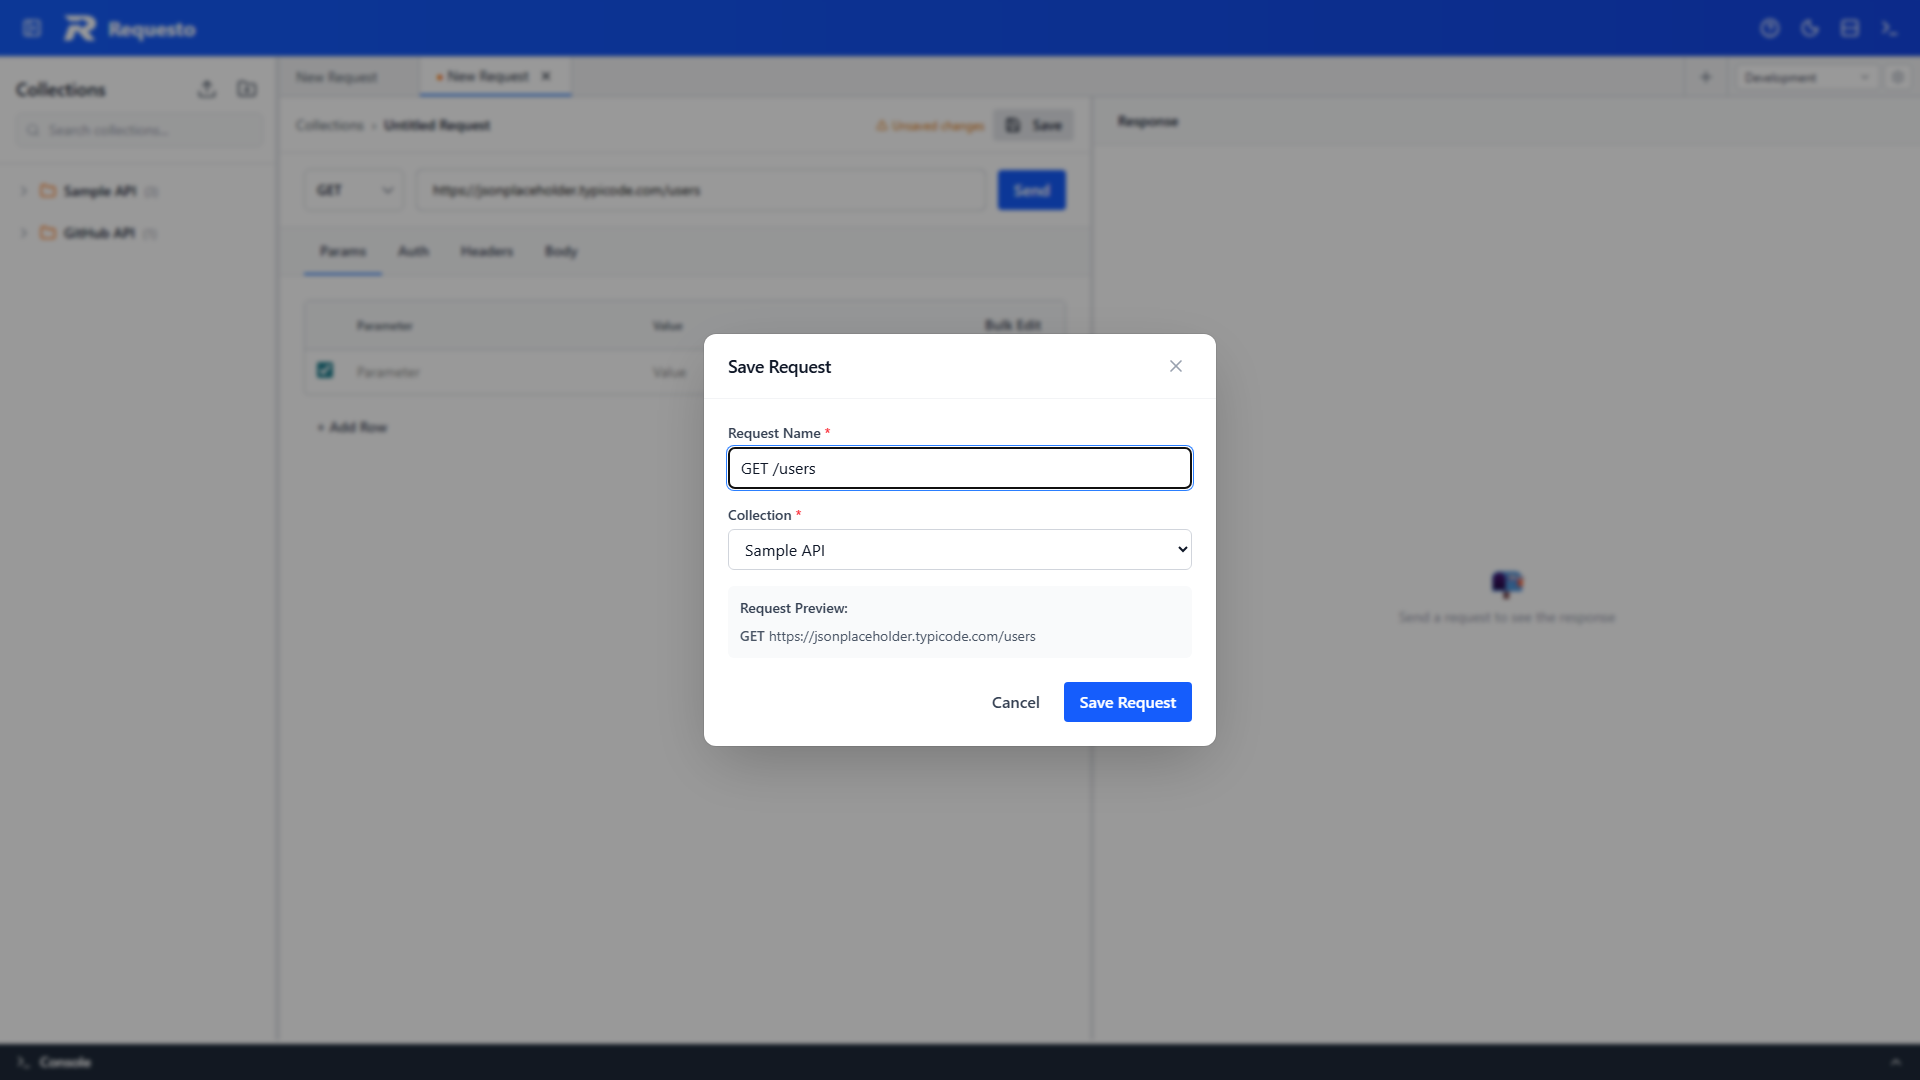The width and height of the screenshot is (1920, 1080).
Task: Expand the Sample API collection
Action: (23, 191)
